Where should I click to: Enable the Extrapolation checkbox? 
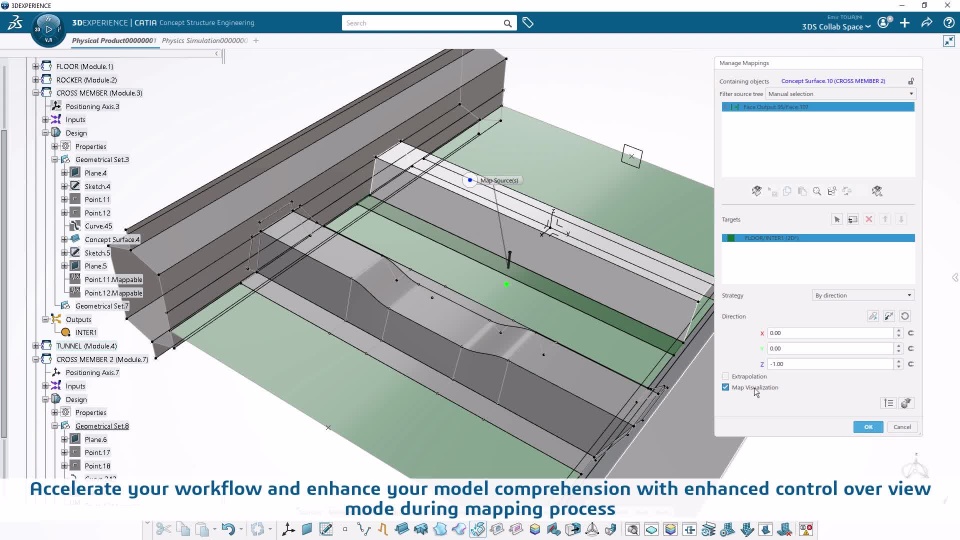click(726, 377)
